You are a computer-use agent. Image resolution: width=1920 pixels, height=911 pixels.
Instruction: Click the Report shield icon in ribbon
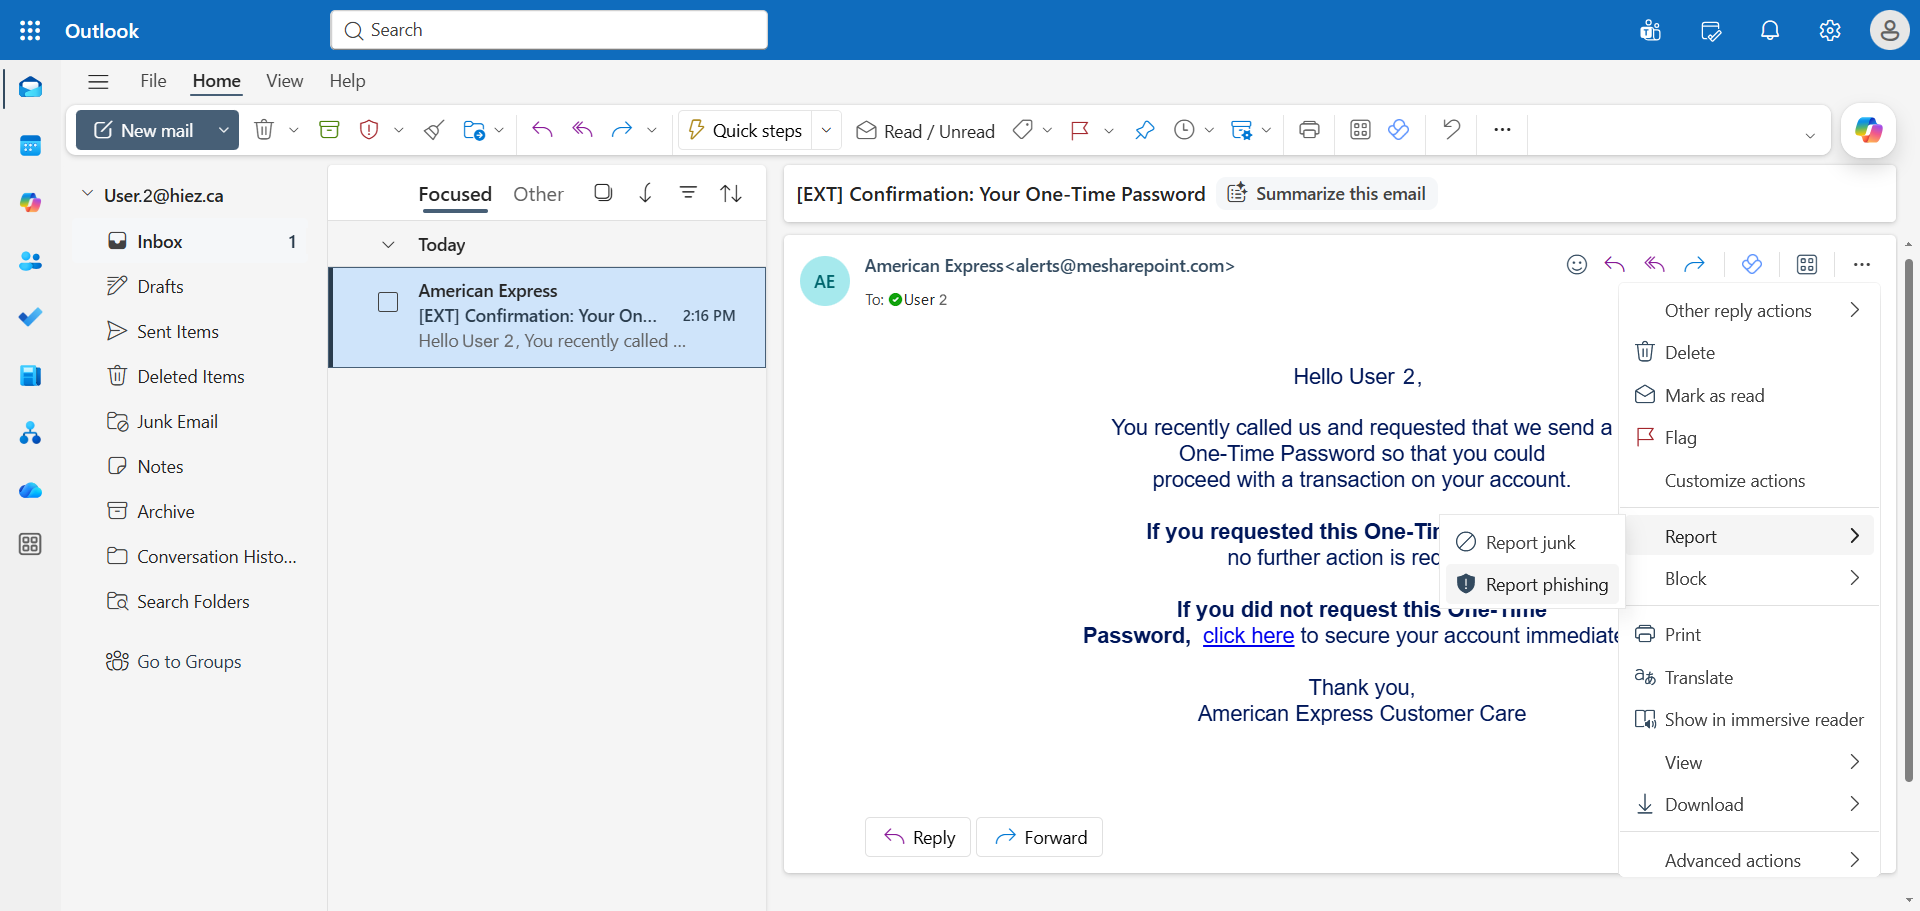(x=369, y=130)
